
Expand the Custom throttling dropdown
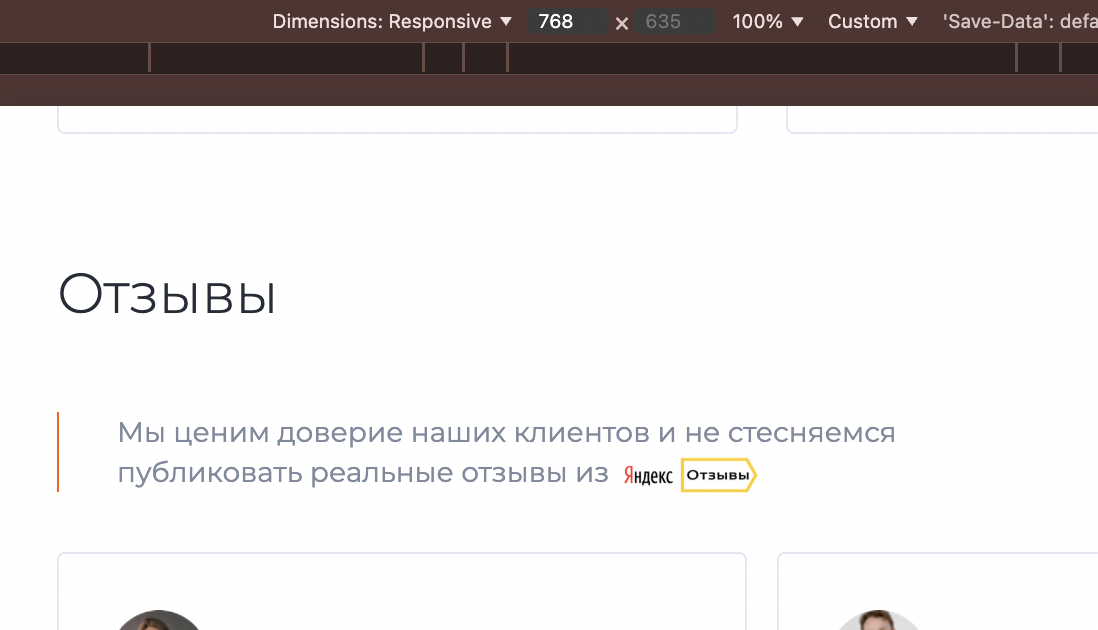872,21
